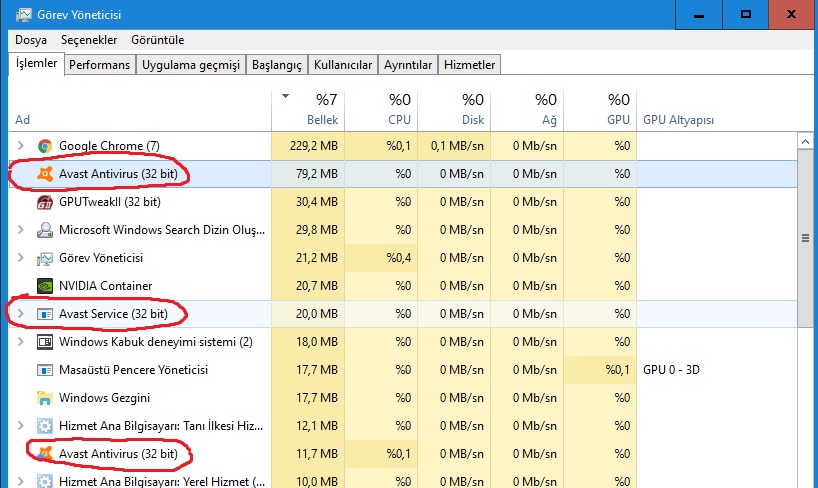Close the Görev Yöneticisi window

[x=792, y=15]
